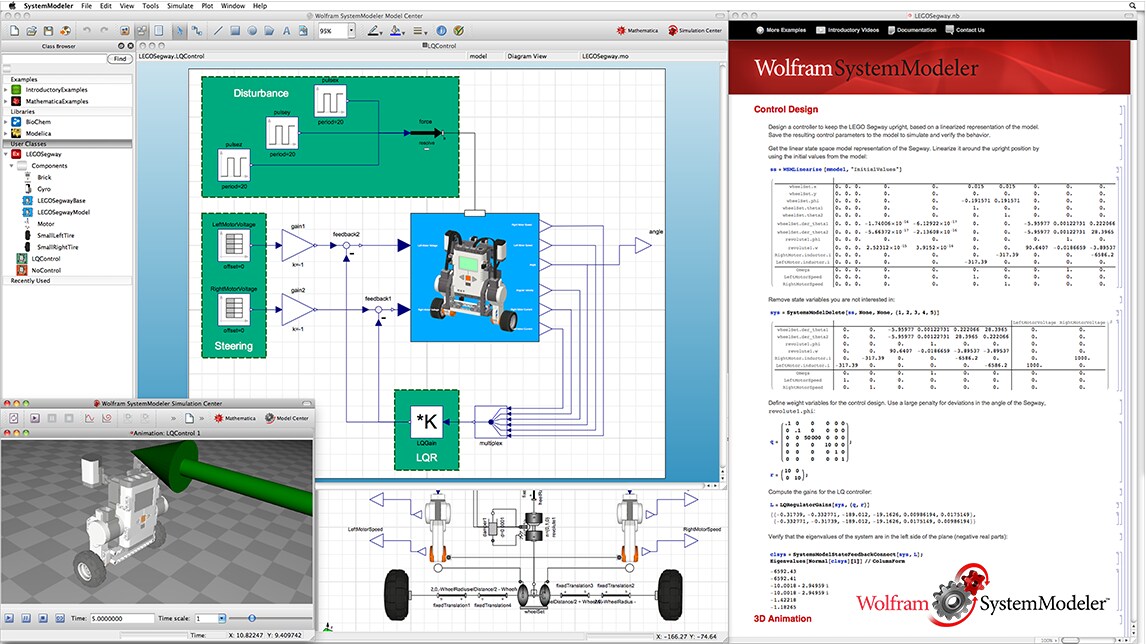This screenshot has width=1146, height=644.
Task: Click the Save model icon
Action: [50, 30]
